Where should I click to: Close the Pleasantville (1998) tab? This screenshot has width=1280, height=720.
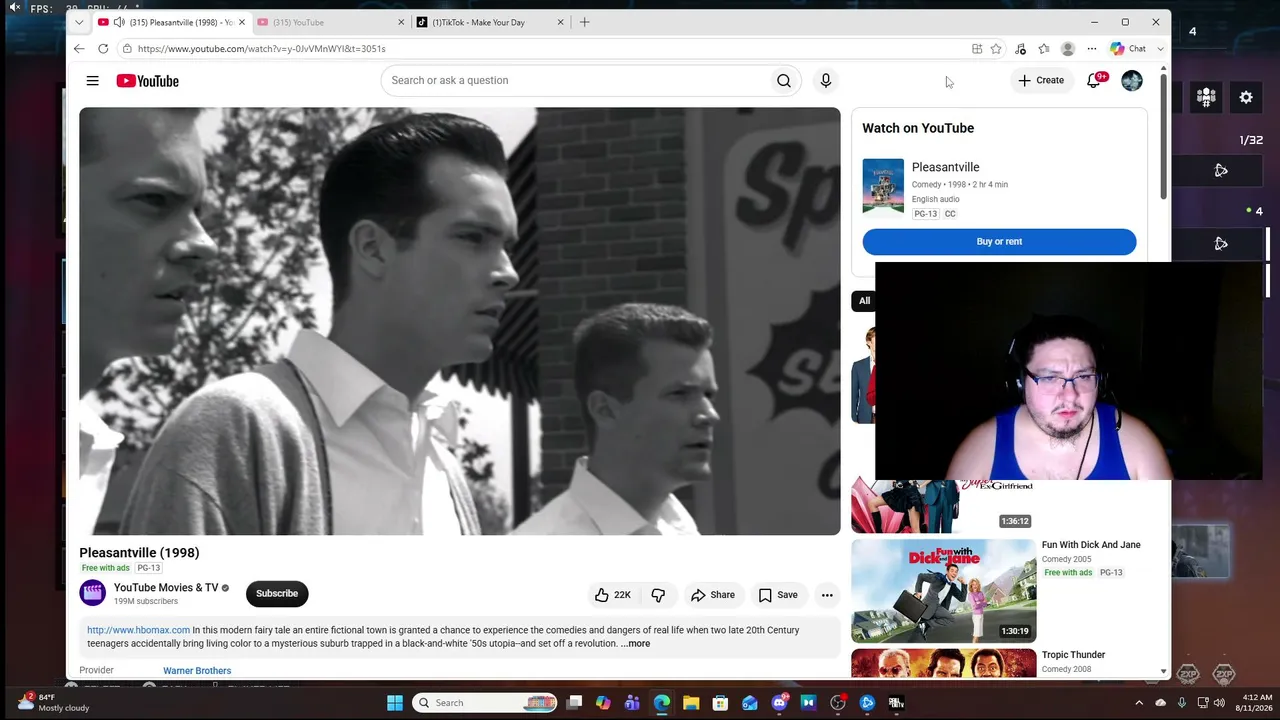pos(241,22)
